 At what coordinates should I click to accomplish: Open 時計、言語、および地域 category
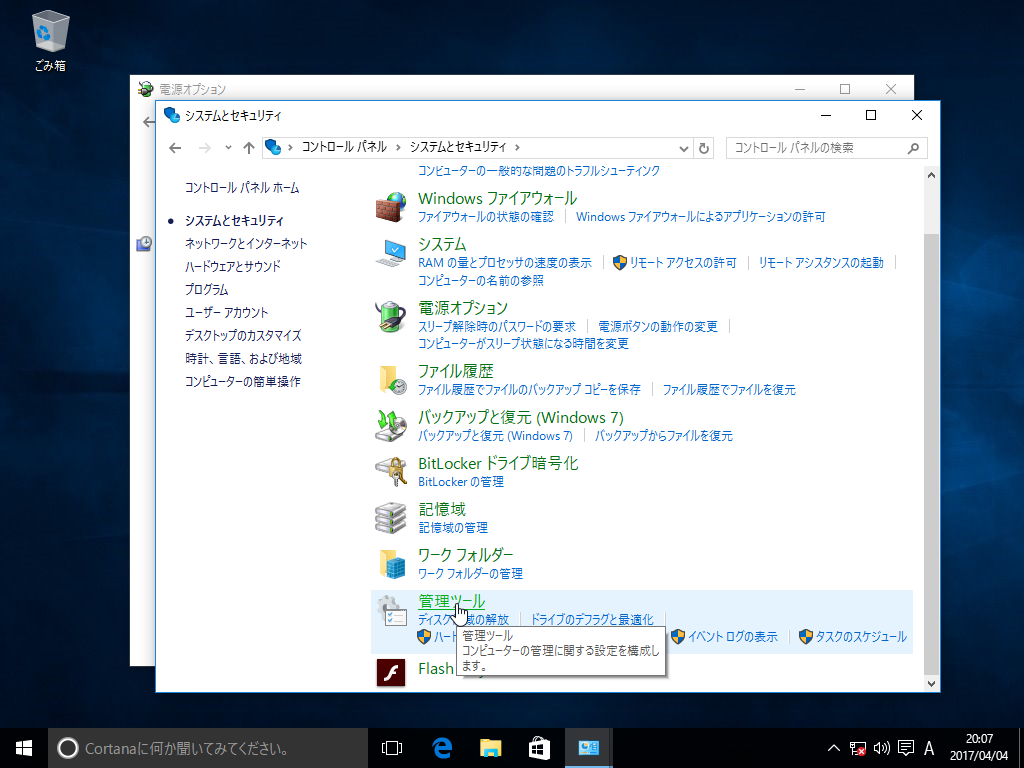(x=244, y=359)
